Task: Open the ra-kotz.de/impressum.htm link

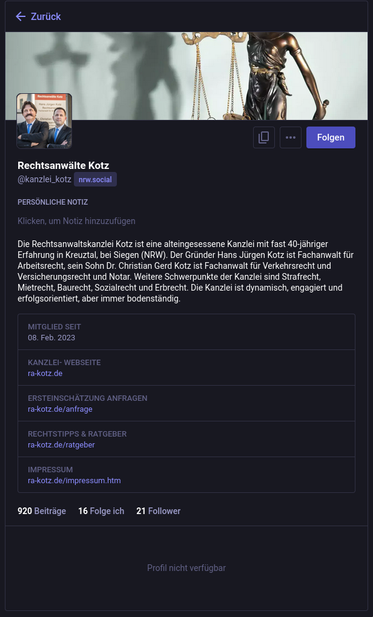Action: (x=74, y=480)
